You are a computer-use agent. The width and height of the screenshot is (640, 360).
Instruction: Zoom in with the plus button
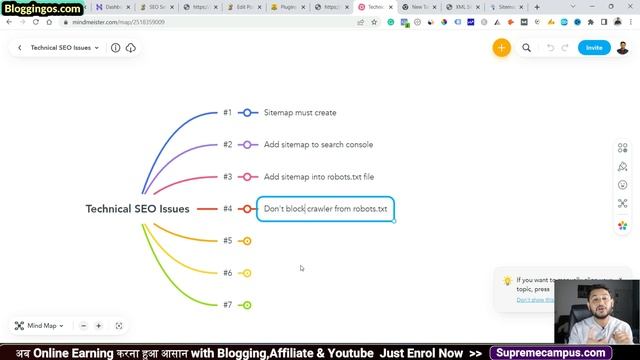pyautogui.click(x=98, y=326)
